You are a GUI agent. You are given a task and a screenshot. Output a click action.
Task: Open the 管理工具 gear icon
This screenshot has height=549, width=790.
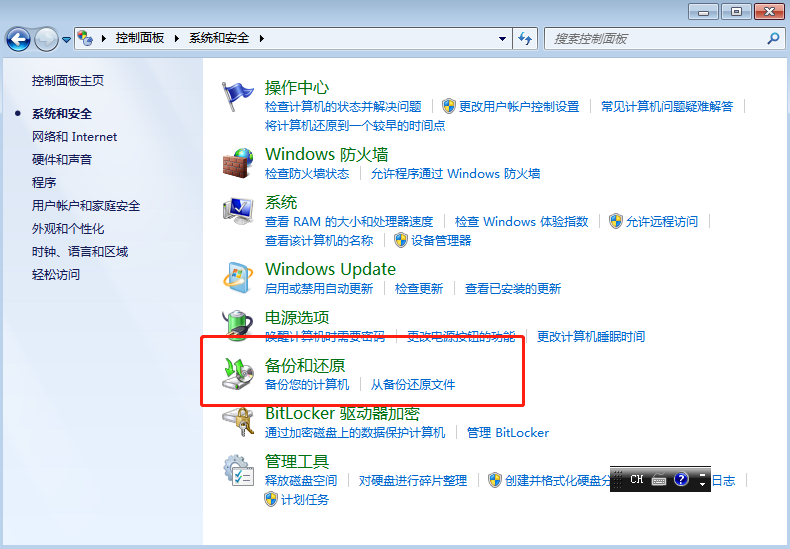pyautogui.click(x=238, y=471)
